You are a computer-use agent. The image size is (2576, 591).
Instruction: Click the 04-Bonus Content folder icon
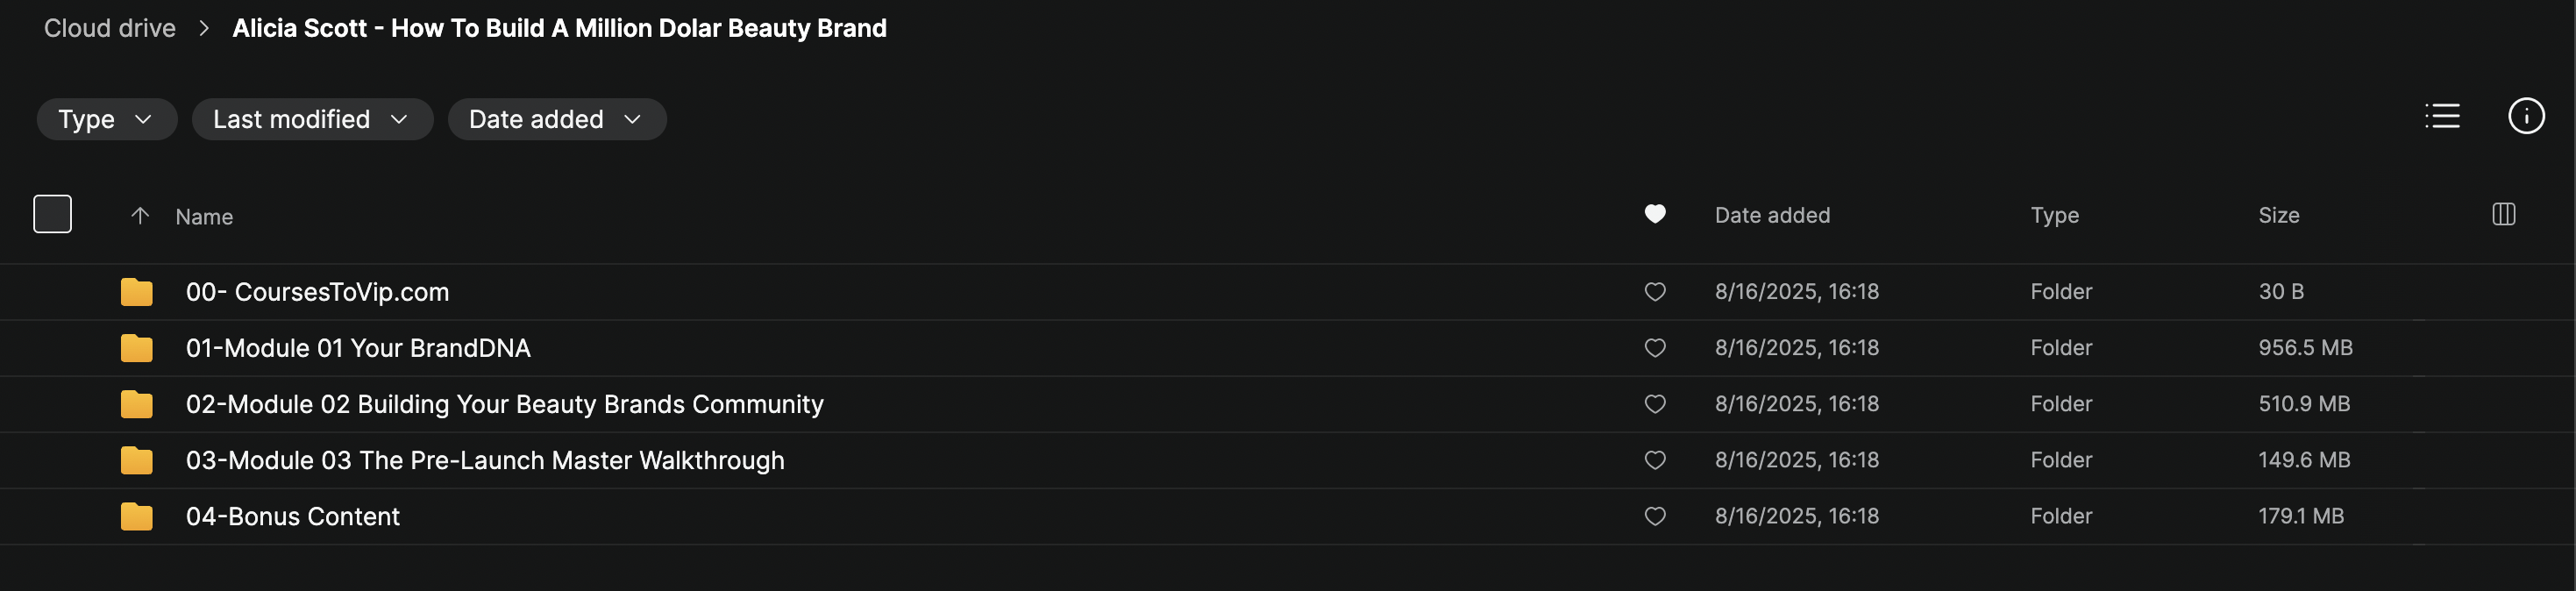[137, 517]
